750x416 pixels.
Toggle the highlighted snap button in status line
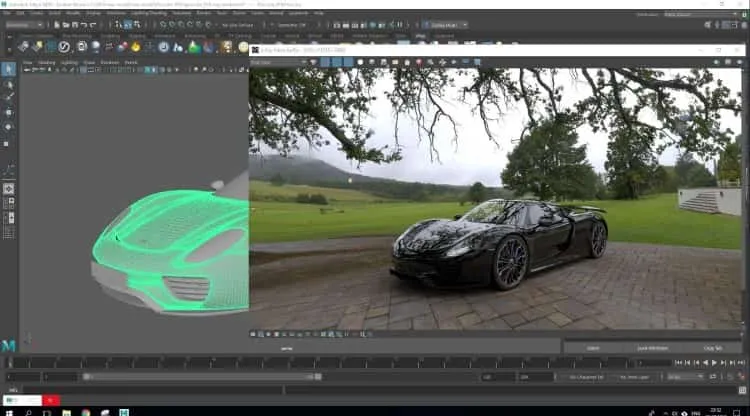(x=128, y=24)
